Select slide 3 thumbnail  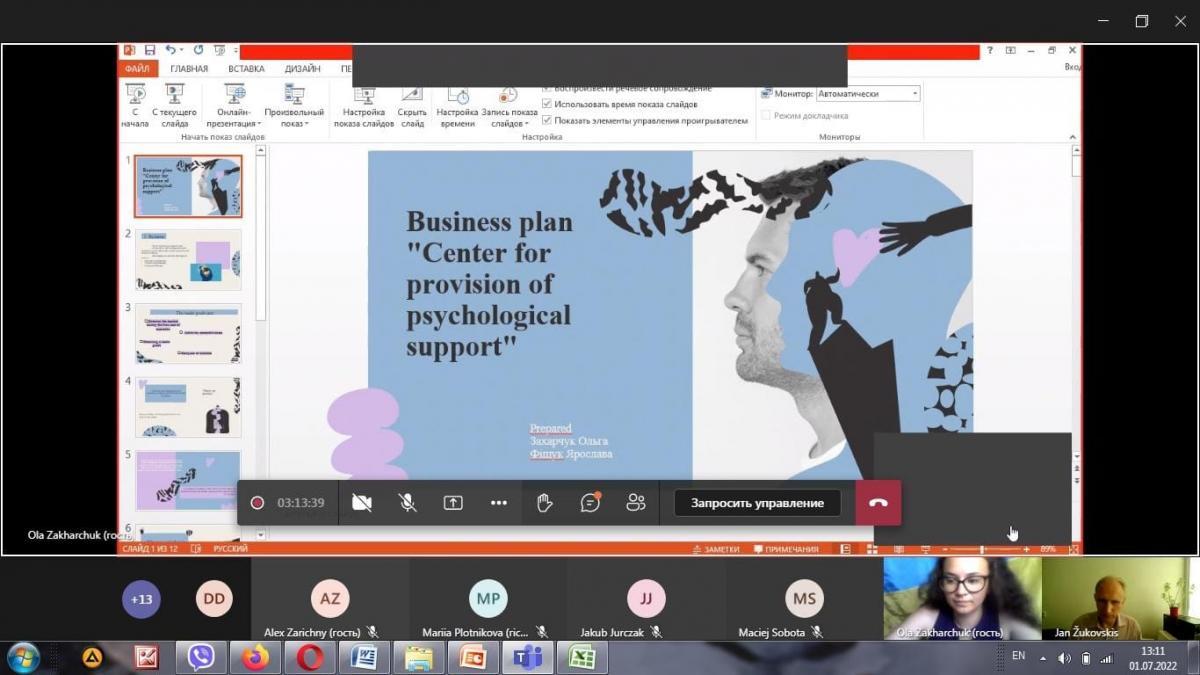click(188, 334)
